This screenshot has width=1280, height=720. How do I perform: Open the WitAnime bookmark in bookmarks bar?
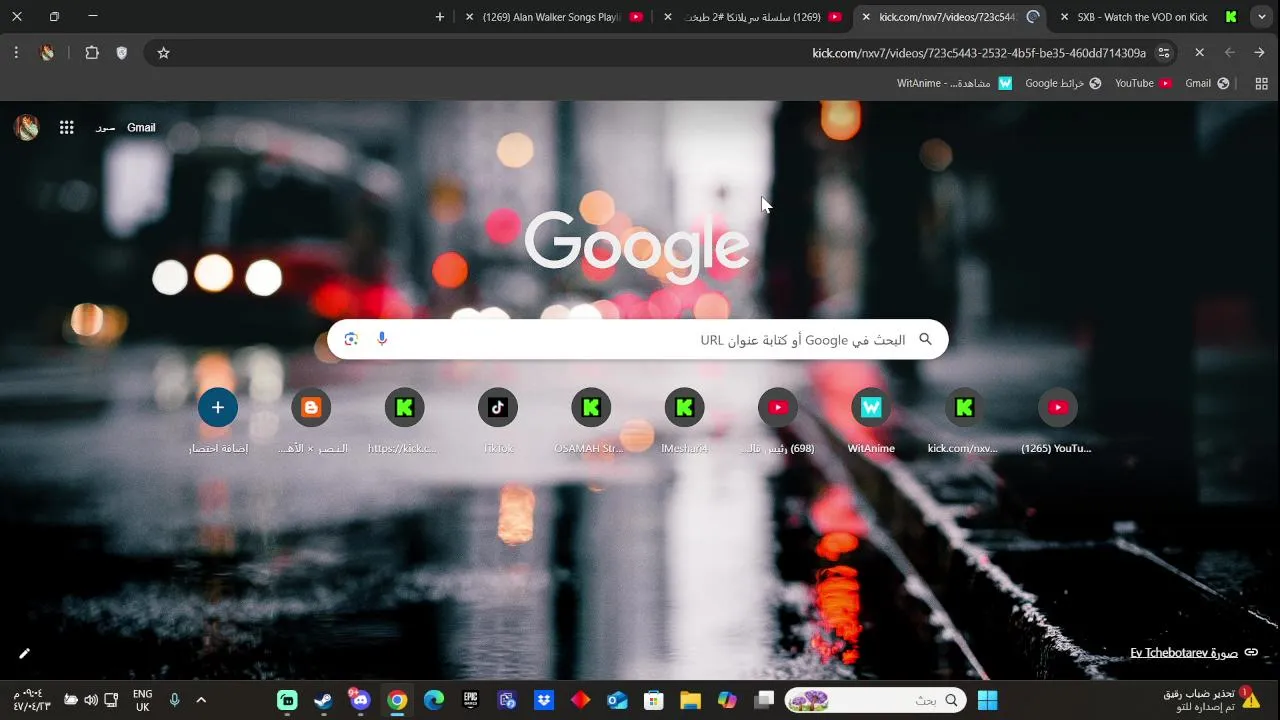click(x=954, y=83)
